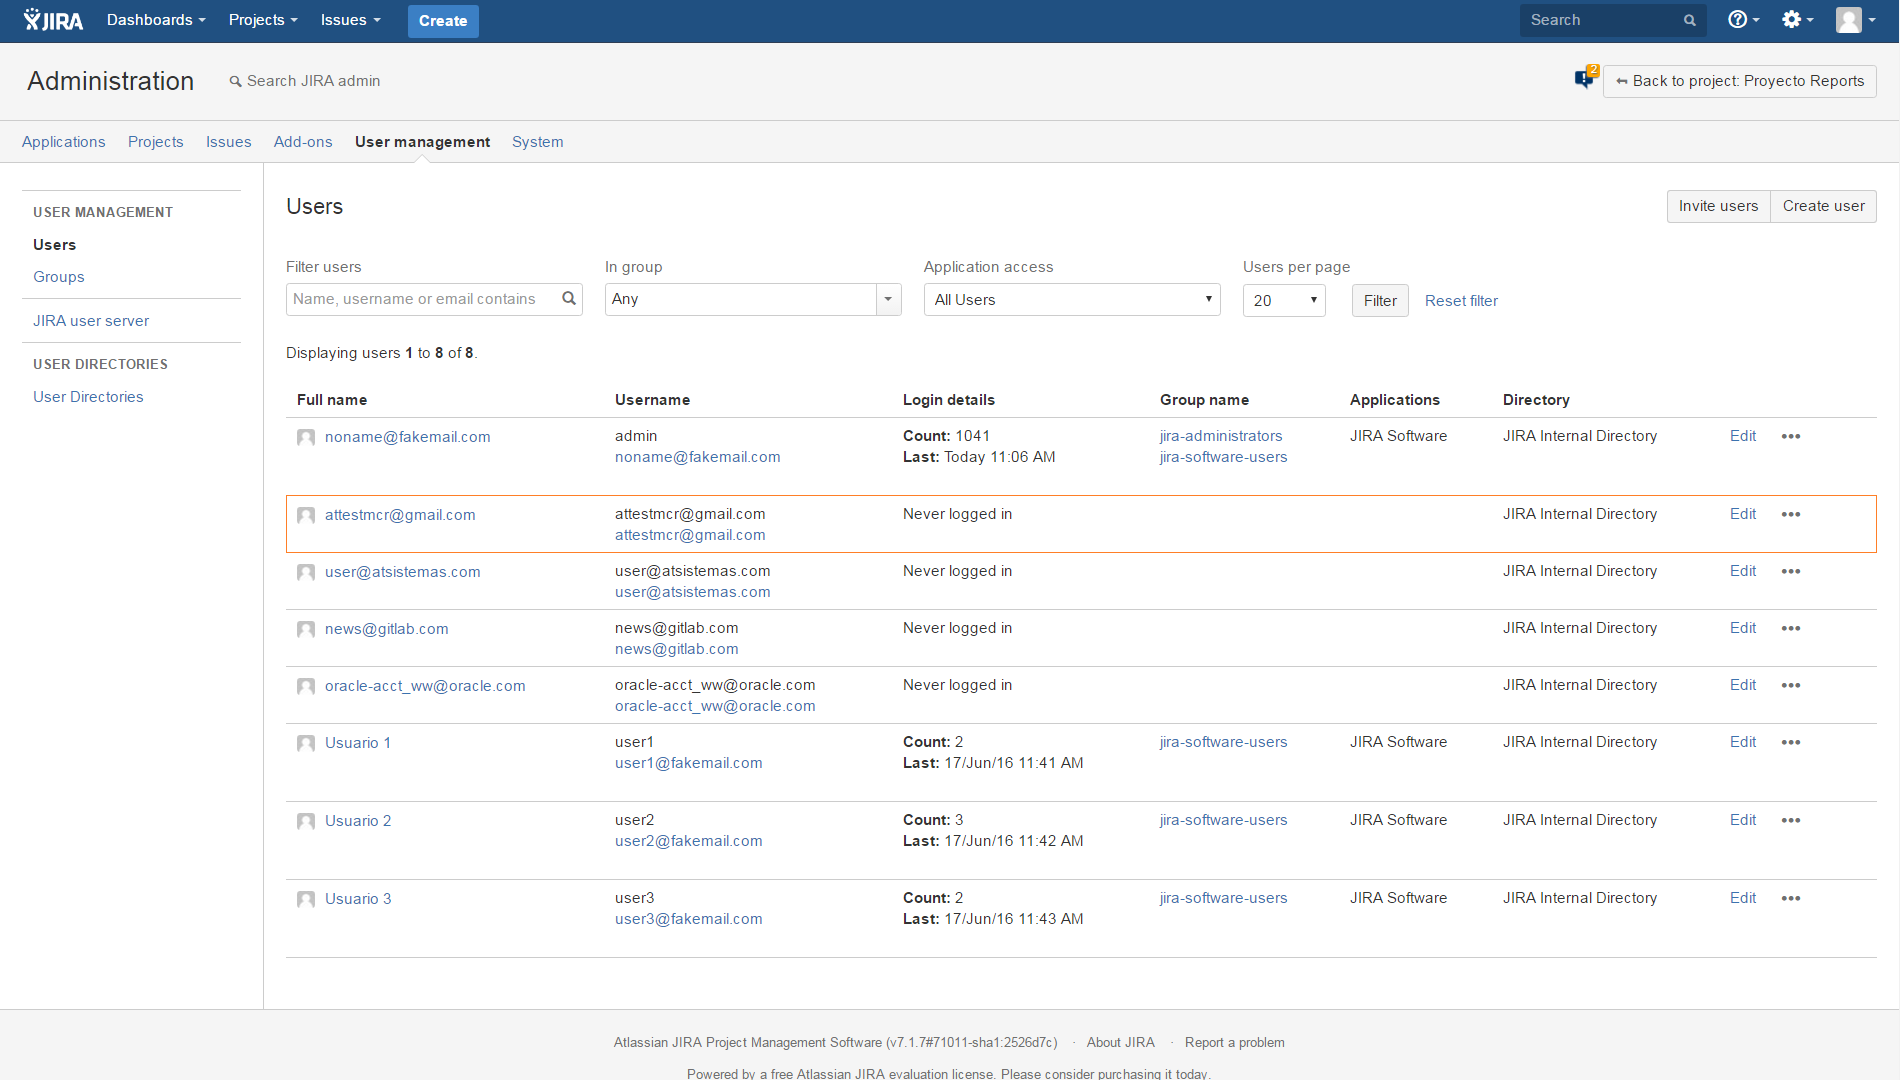Image resolution: width=1900 pixels, height=1080 pixels.
Task: Open more actions for oracle-acct_ww row
Action: pos(1791,685)
